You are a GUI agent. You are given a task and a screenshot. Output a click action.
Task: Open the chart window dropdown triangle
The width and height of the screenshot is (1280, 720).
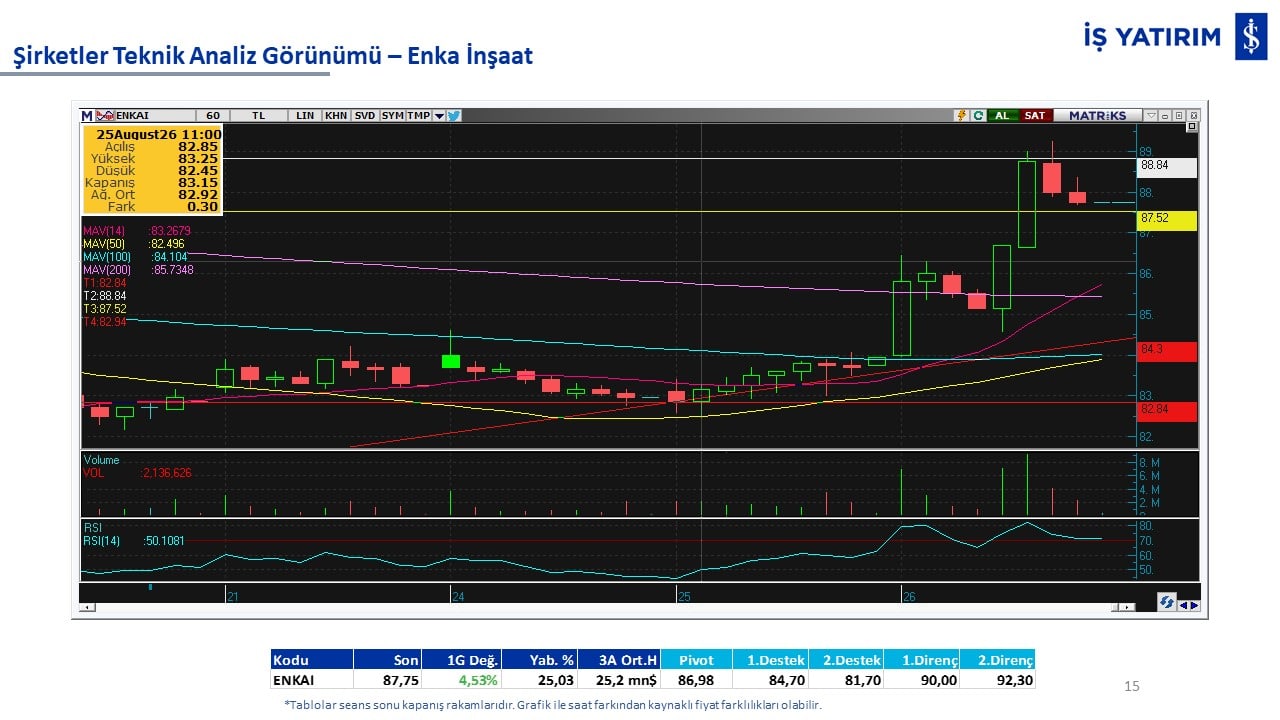coord(1151,116)
